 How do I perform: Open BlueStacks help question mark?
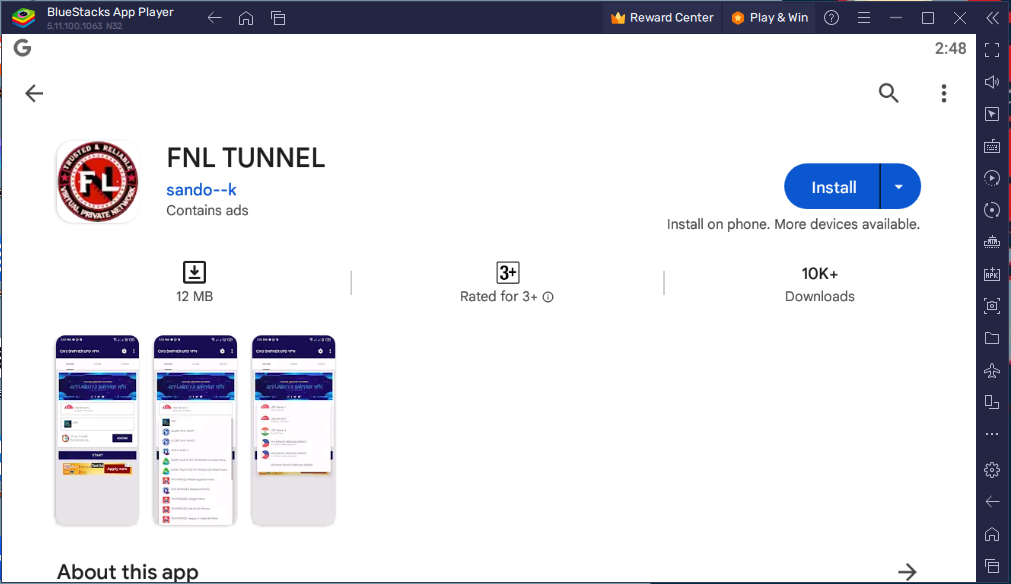click(832, 18)
